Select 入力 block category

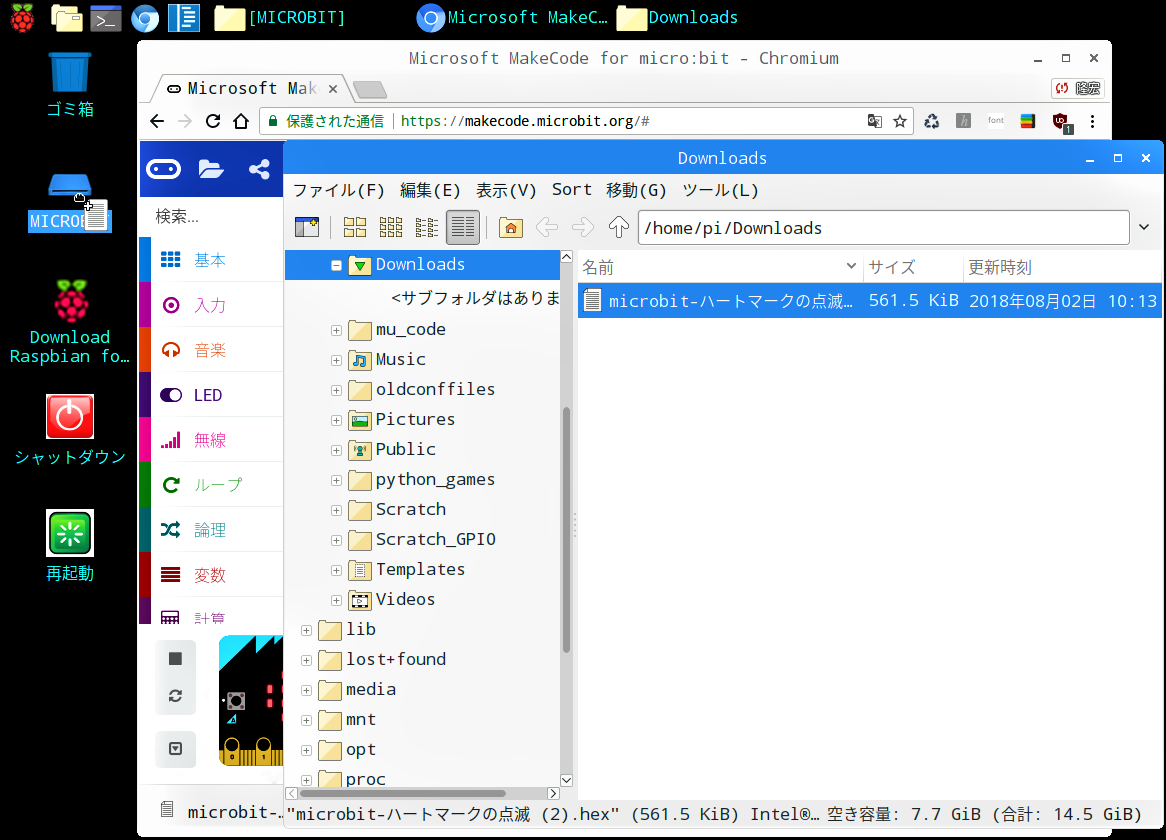[x=211, y=305]
